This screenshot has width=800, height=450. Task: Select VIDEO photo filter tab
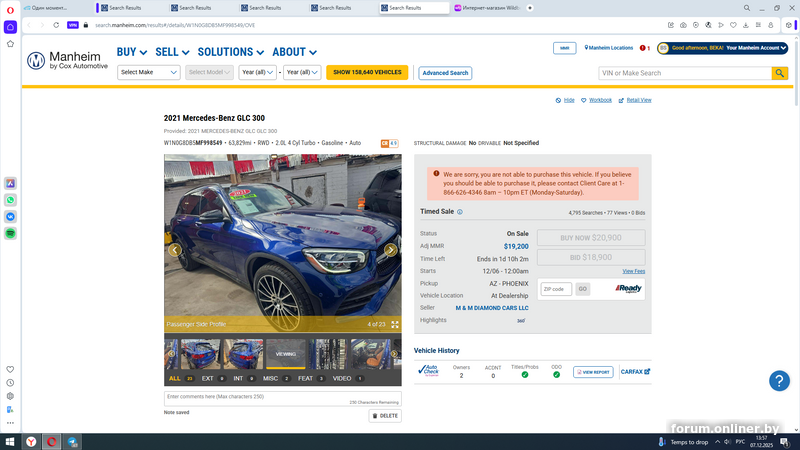pos(348,379)
